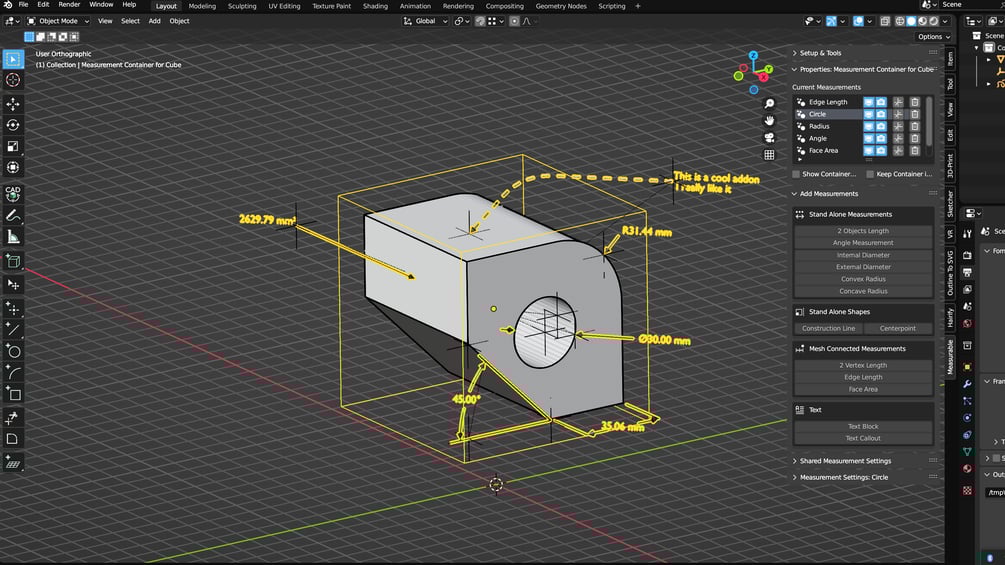Viewport: 1005px width, 565px height.
Task: Click the Z axis on navigation gizmo
Action: point(753,56)
